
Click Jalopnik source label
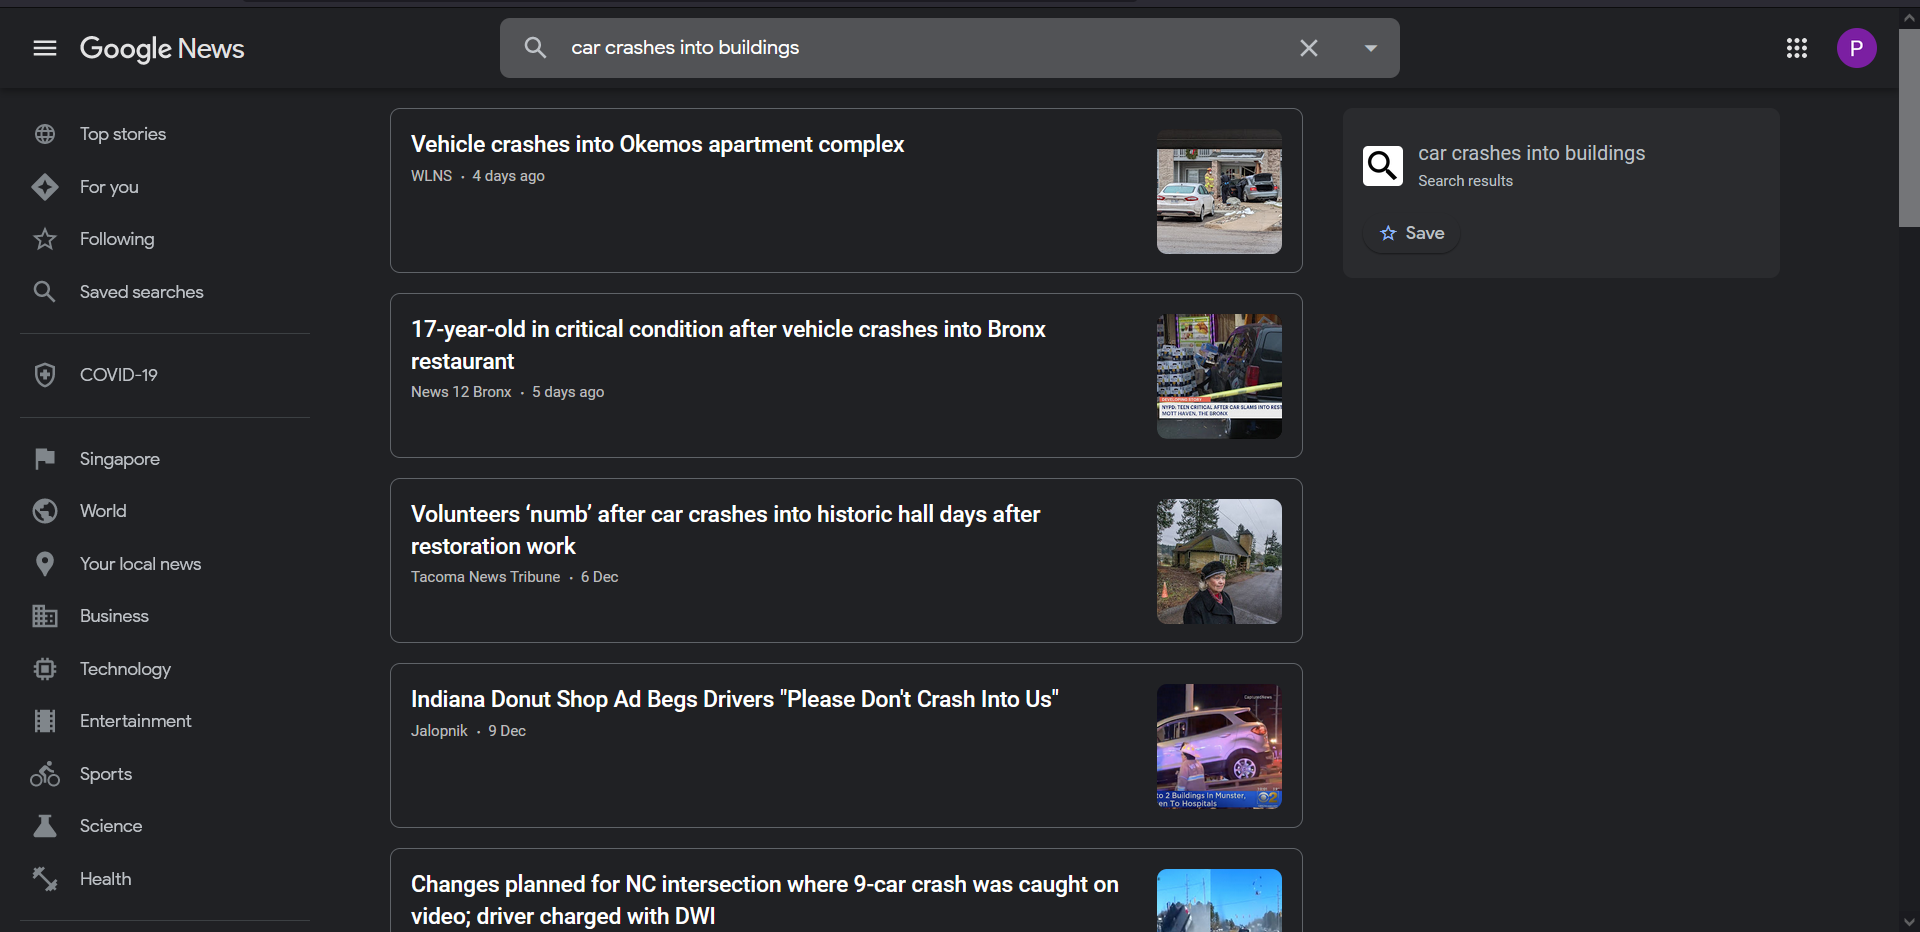(x=439, y=731)
